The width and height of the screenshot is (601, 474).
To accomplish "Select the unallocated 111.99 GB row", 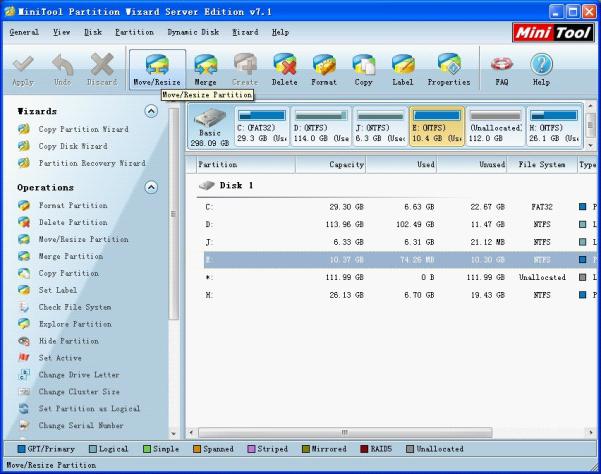I will (400, 277).
